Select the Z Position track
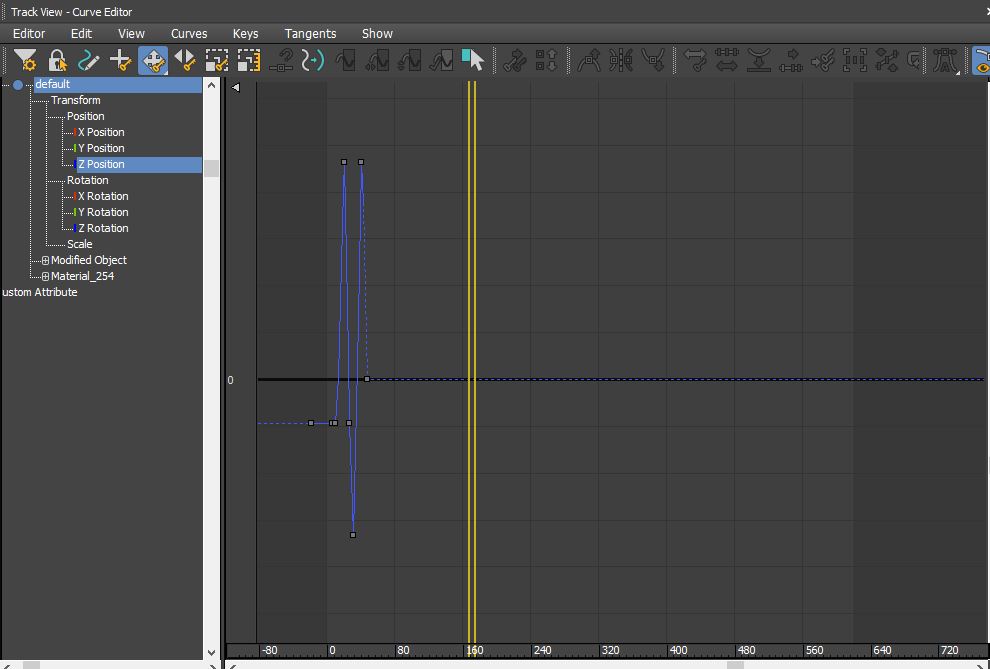This screenshot has height=669, width=990. coord(139,164)
